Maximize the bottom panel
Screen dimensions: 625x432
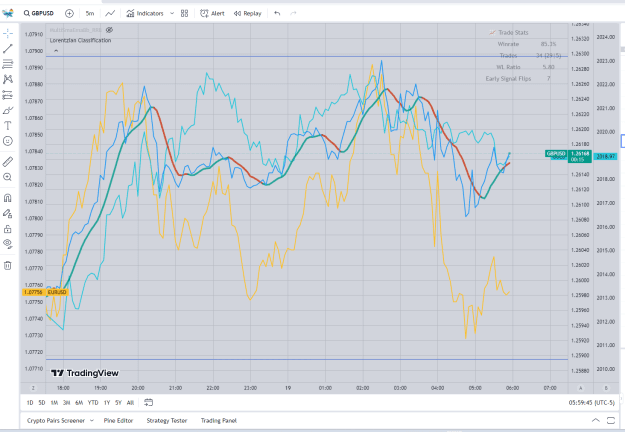tap(611, 420)
